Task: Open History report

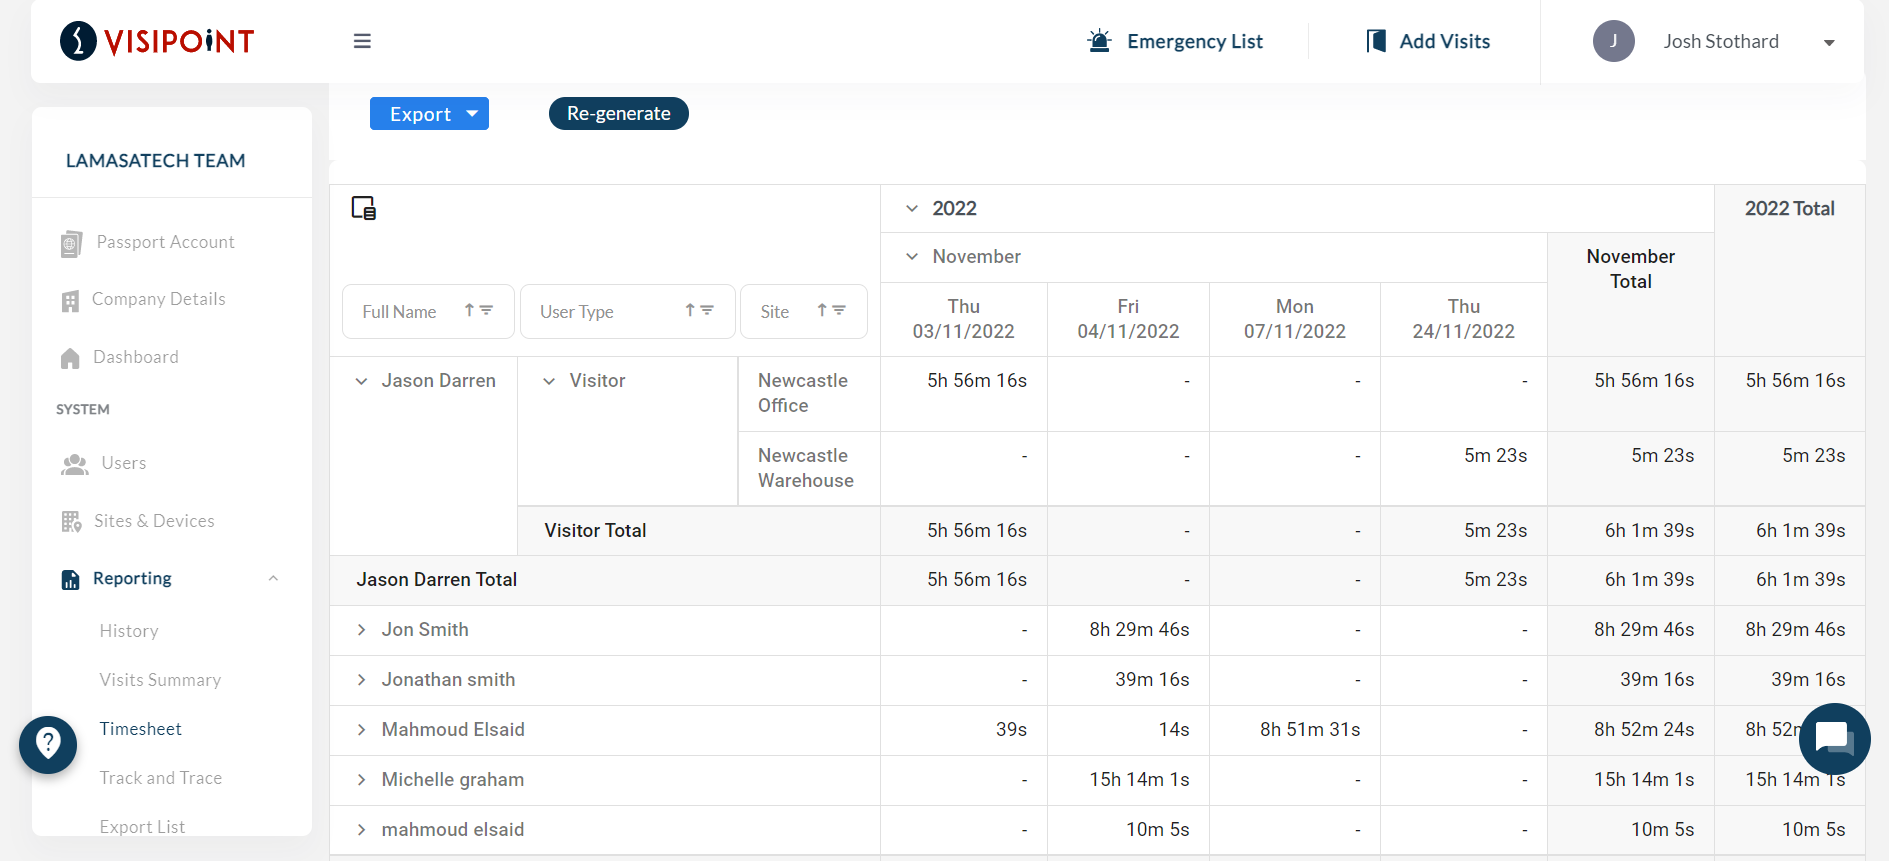Action: coord(129,631)
